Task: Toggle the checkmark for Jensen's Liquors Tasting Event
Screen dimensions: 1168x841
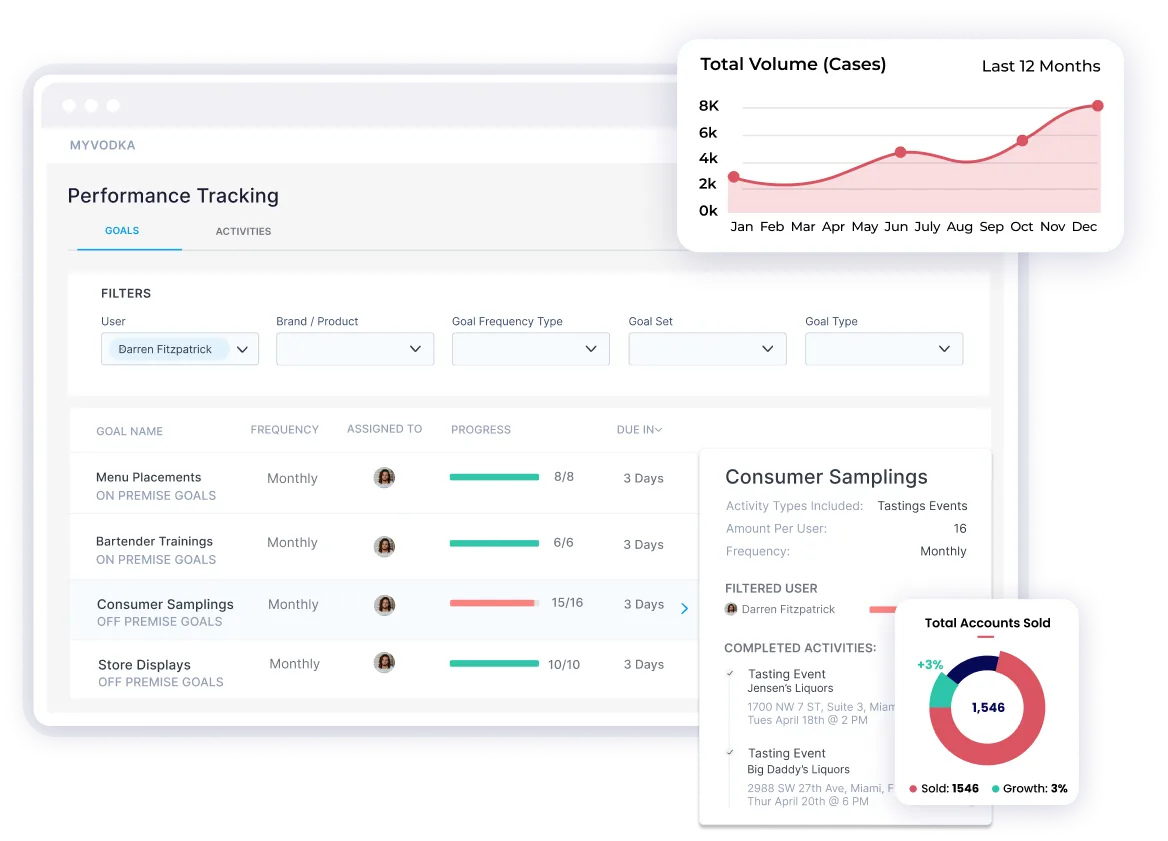Action: coord(731,674)
